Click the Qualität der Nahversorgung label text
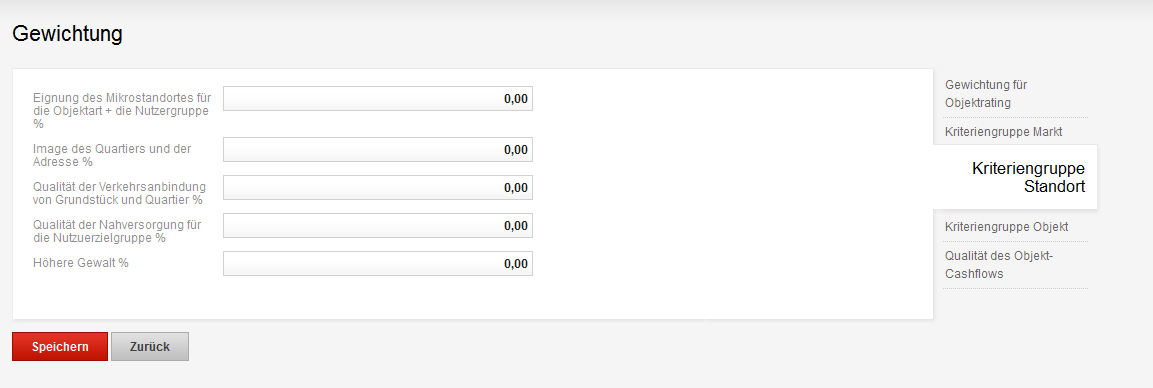The height and width of the screenshot is (388, 1153). click(117, 231)
